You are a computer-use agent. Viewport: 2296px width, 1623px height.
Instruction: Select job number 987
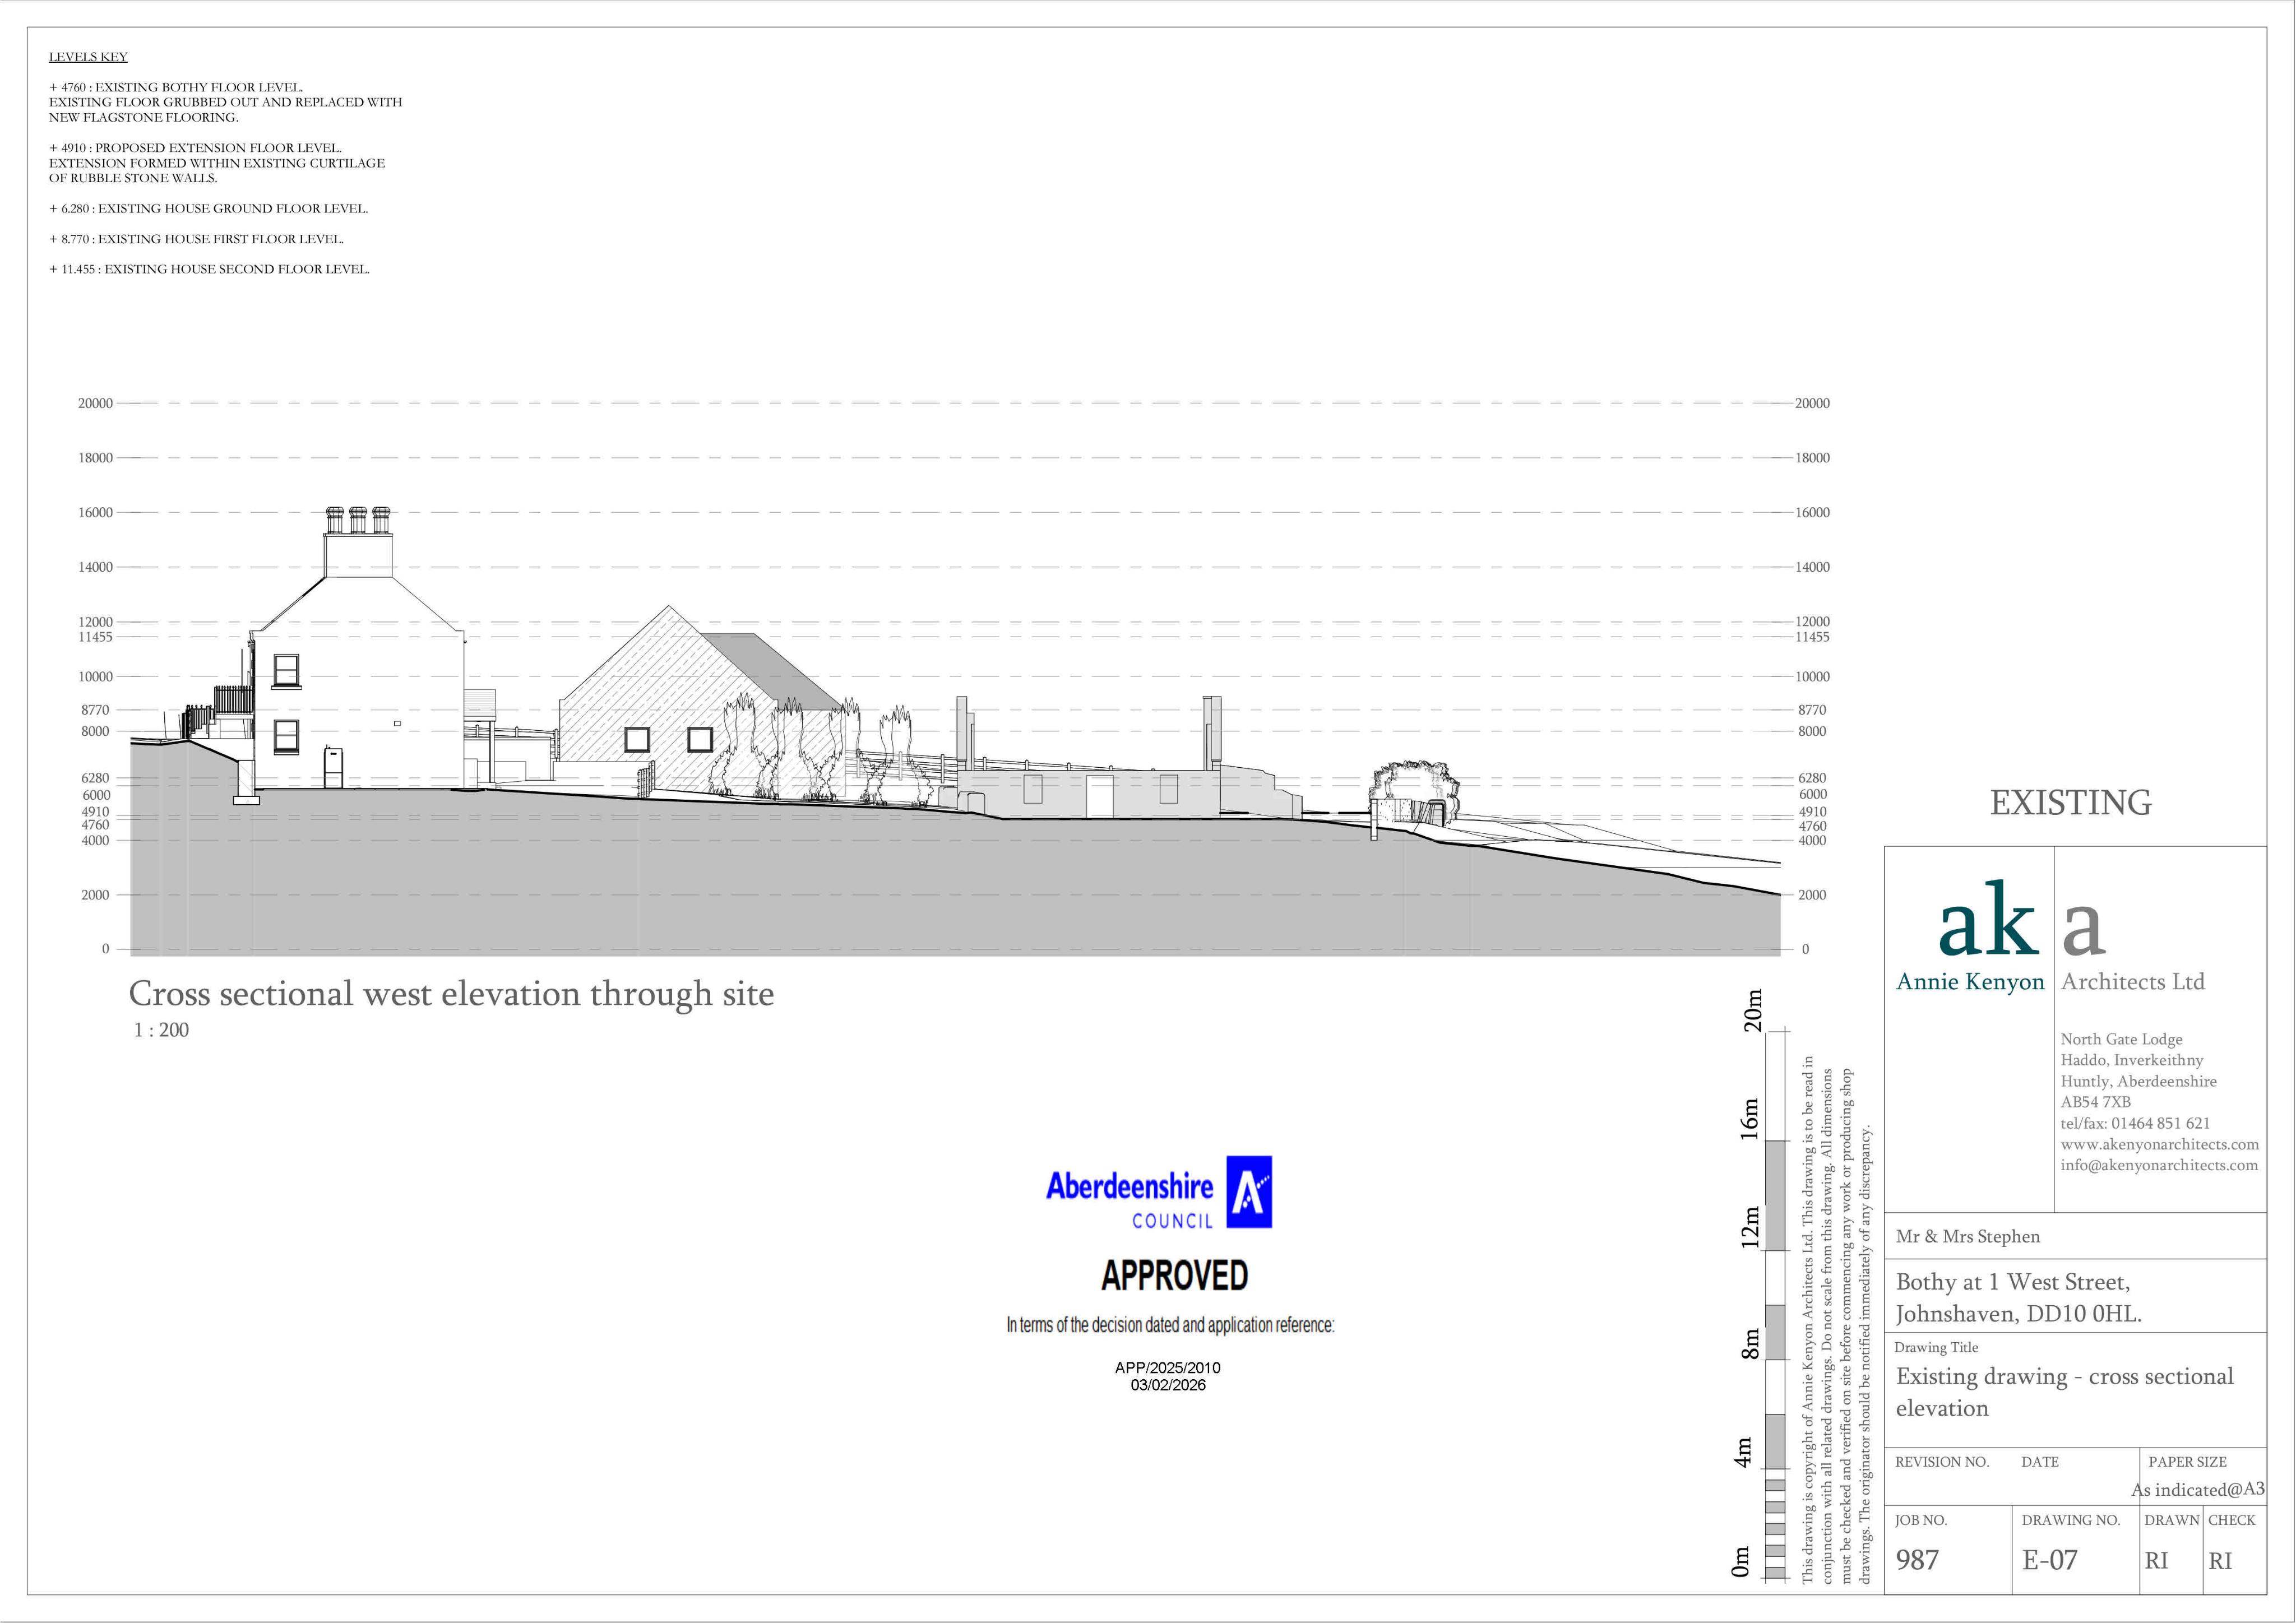click(1917, 1560)
